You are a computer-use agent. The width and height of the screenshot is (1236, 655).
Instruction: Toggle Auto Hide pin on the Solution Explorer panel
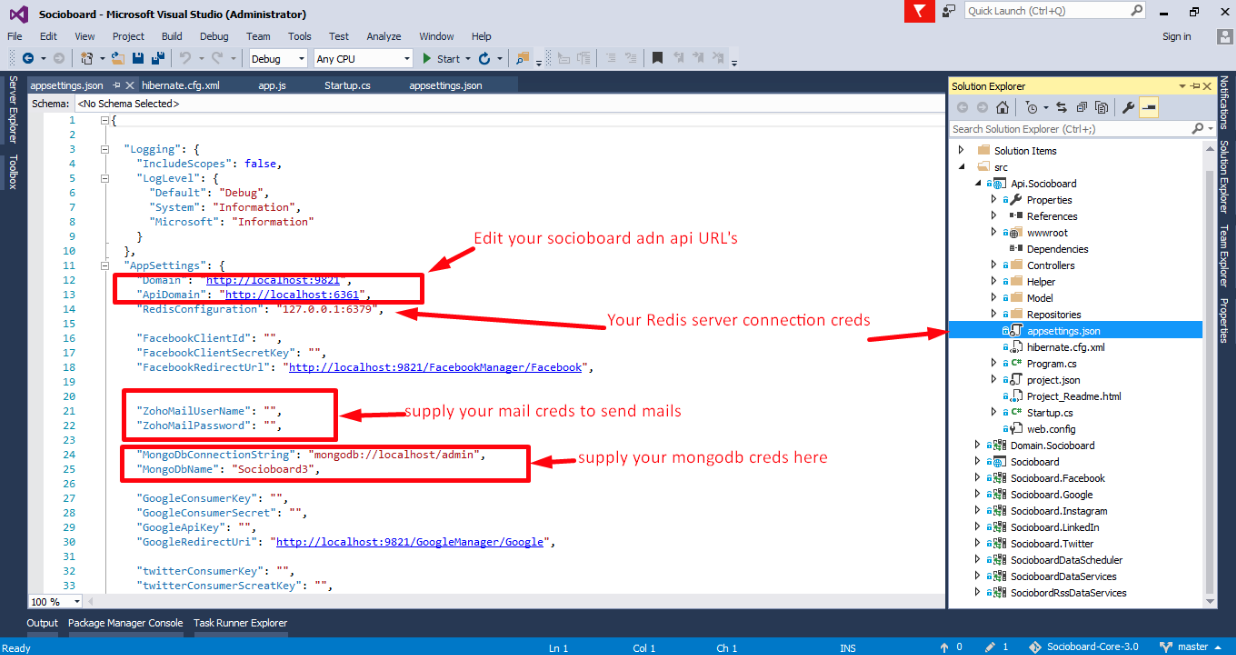pos(1195,86)
